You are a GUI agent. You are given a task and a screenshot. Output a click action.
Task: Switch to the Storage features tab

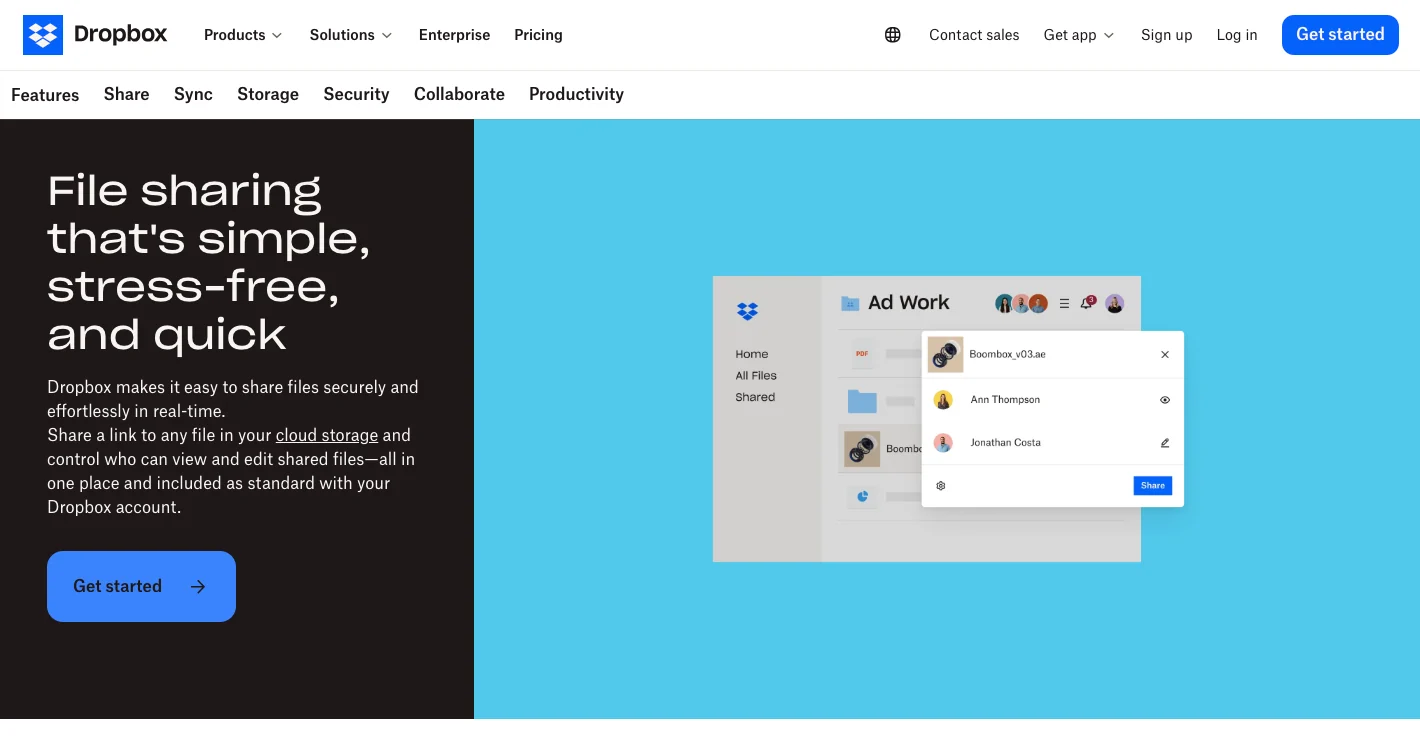click(x=268, y=94)
